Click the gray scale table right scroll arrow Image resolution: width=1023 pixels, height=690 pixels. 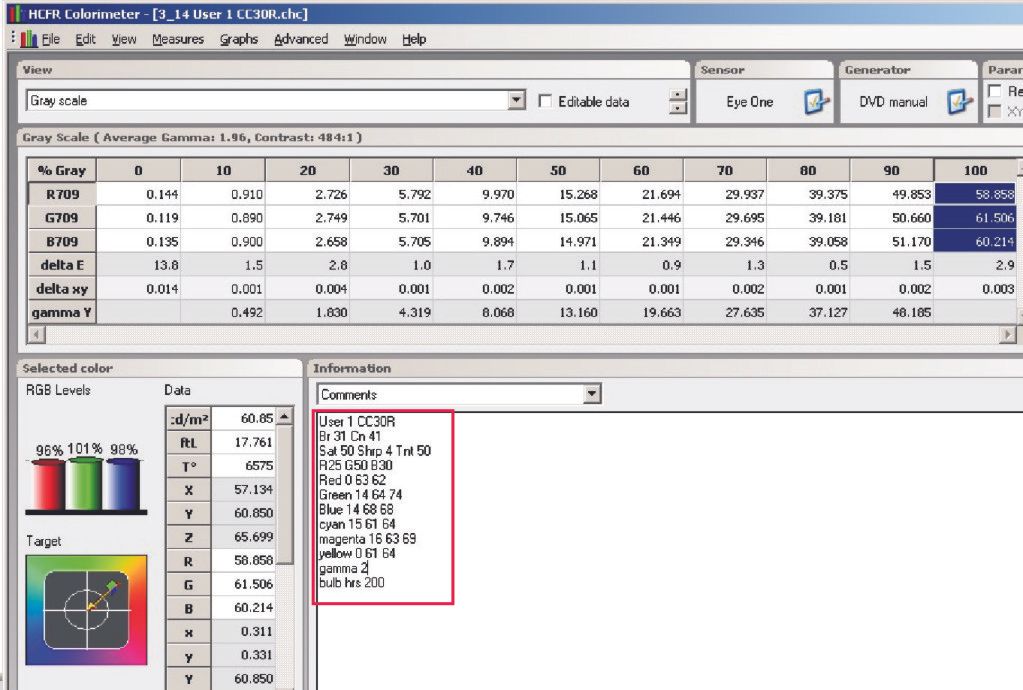tap(1008, 335)
